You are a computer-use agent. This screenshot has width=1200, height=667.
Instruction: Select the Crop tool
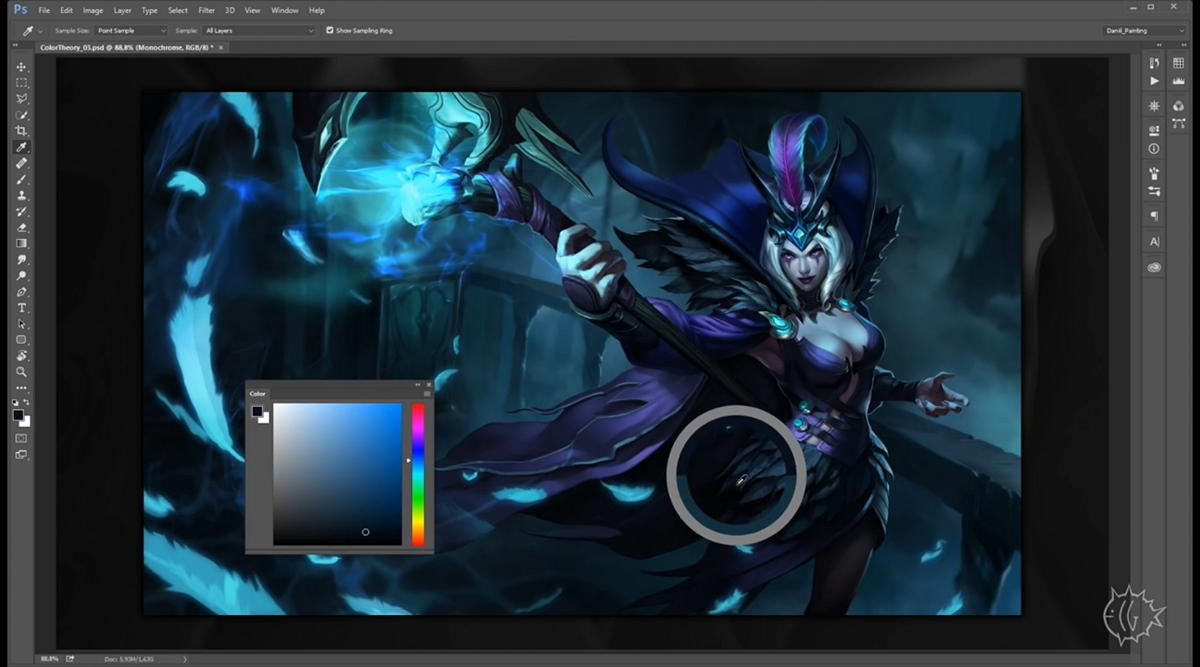21,131
